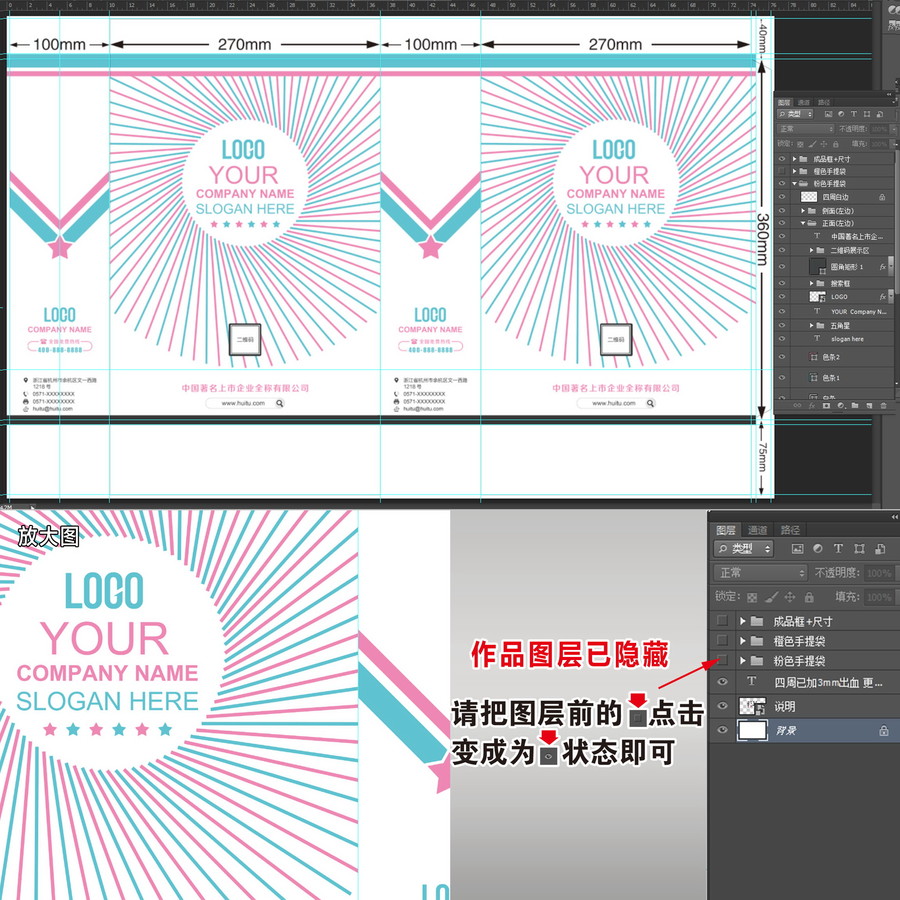
Task: Hide the 说明 layer using its eye icon
Action: click(x=722, y=706)
